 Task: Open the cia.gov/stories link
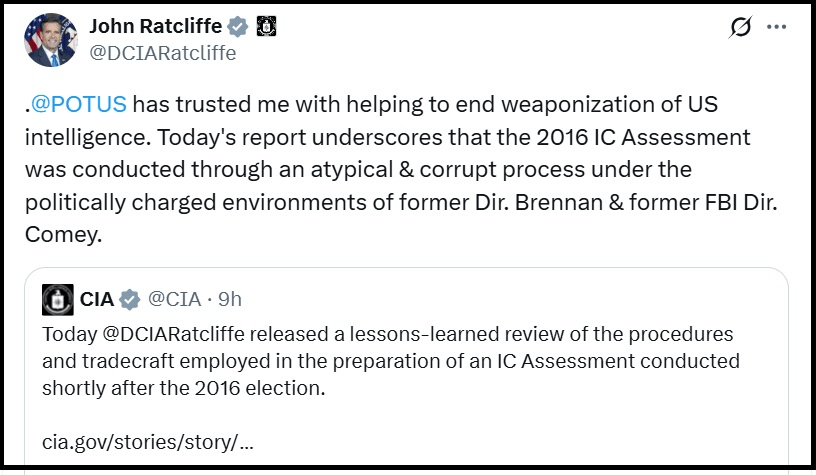(x=147, y=440)
